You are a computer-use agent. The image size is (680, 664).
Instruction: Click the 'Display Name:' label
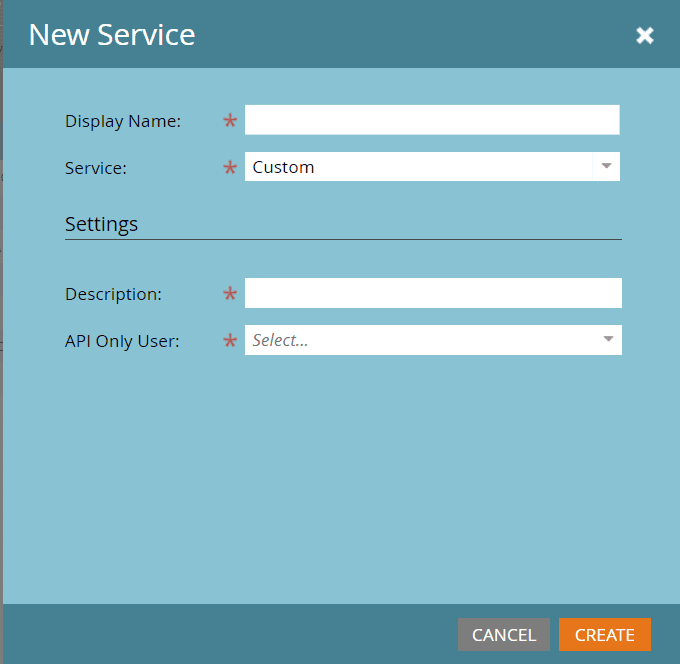click(x=123, y=121)
